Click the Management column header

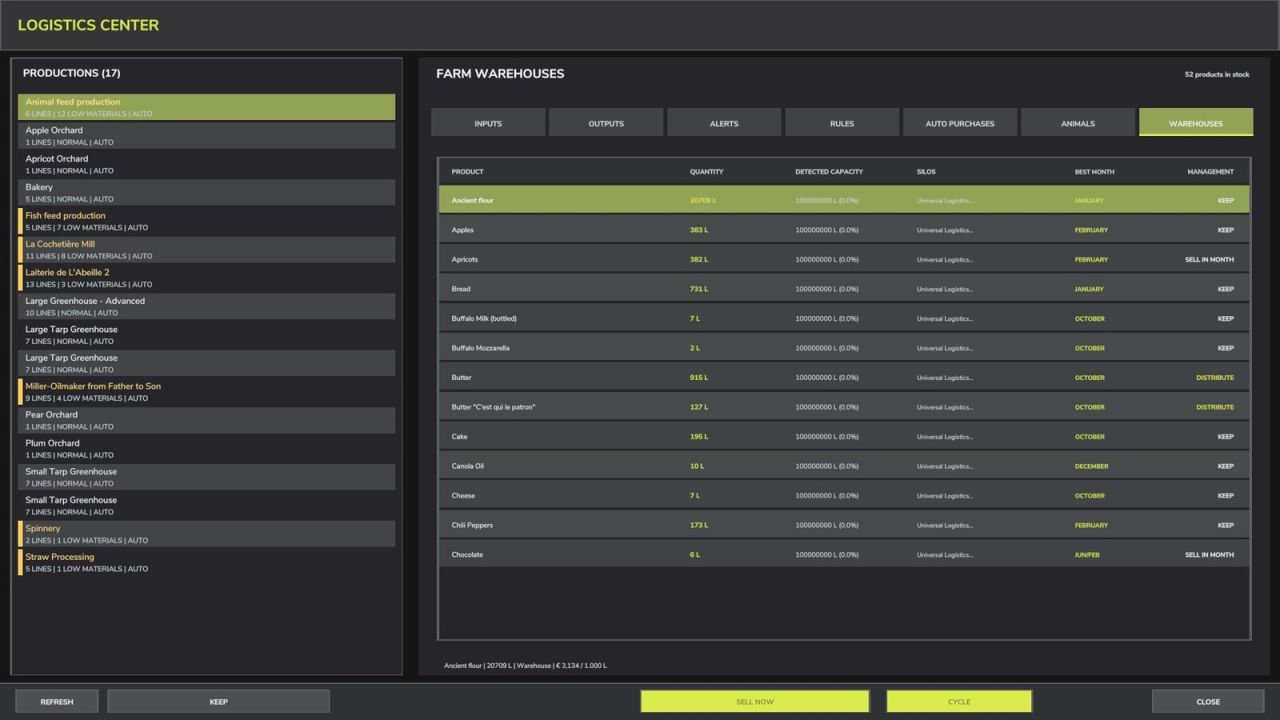point(1210,172)
